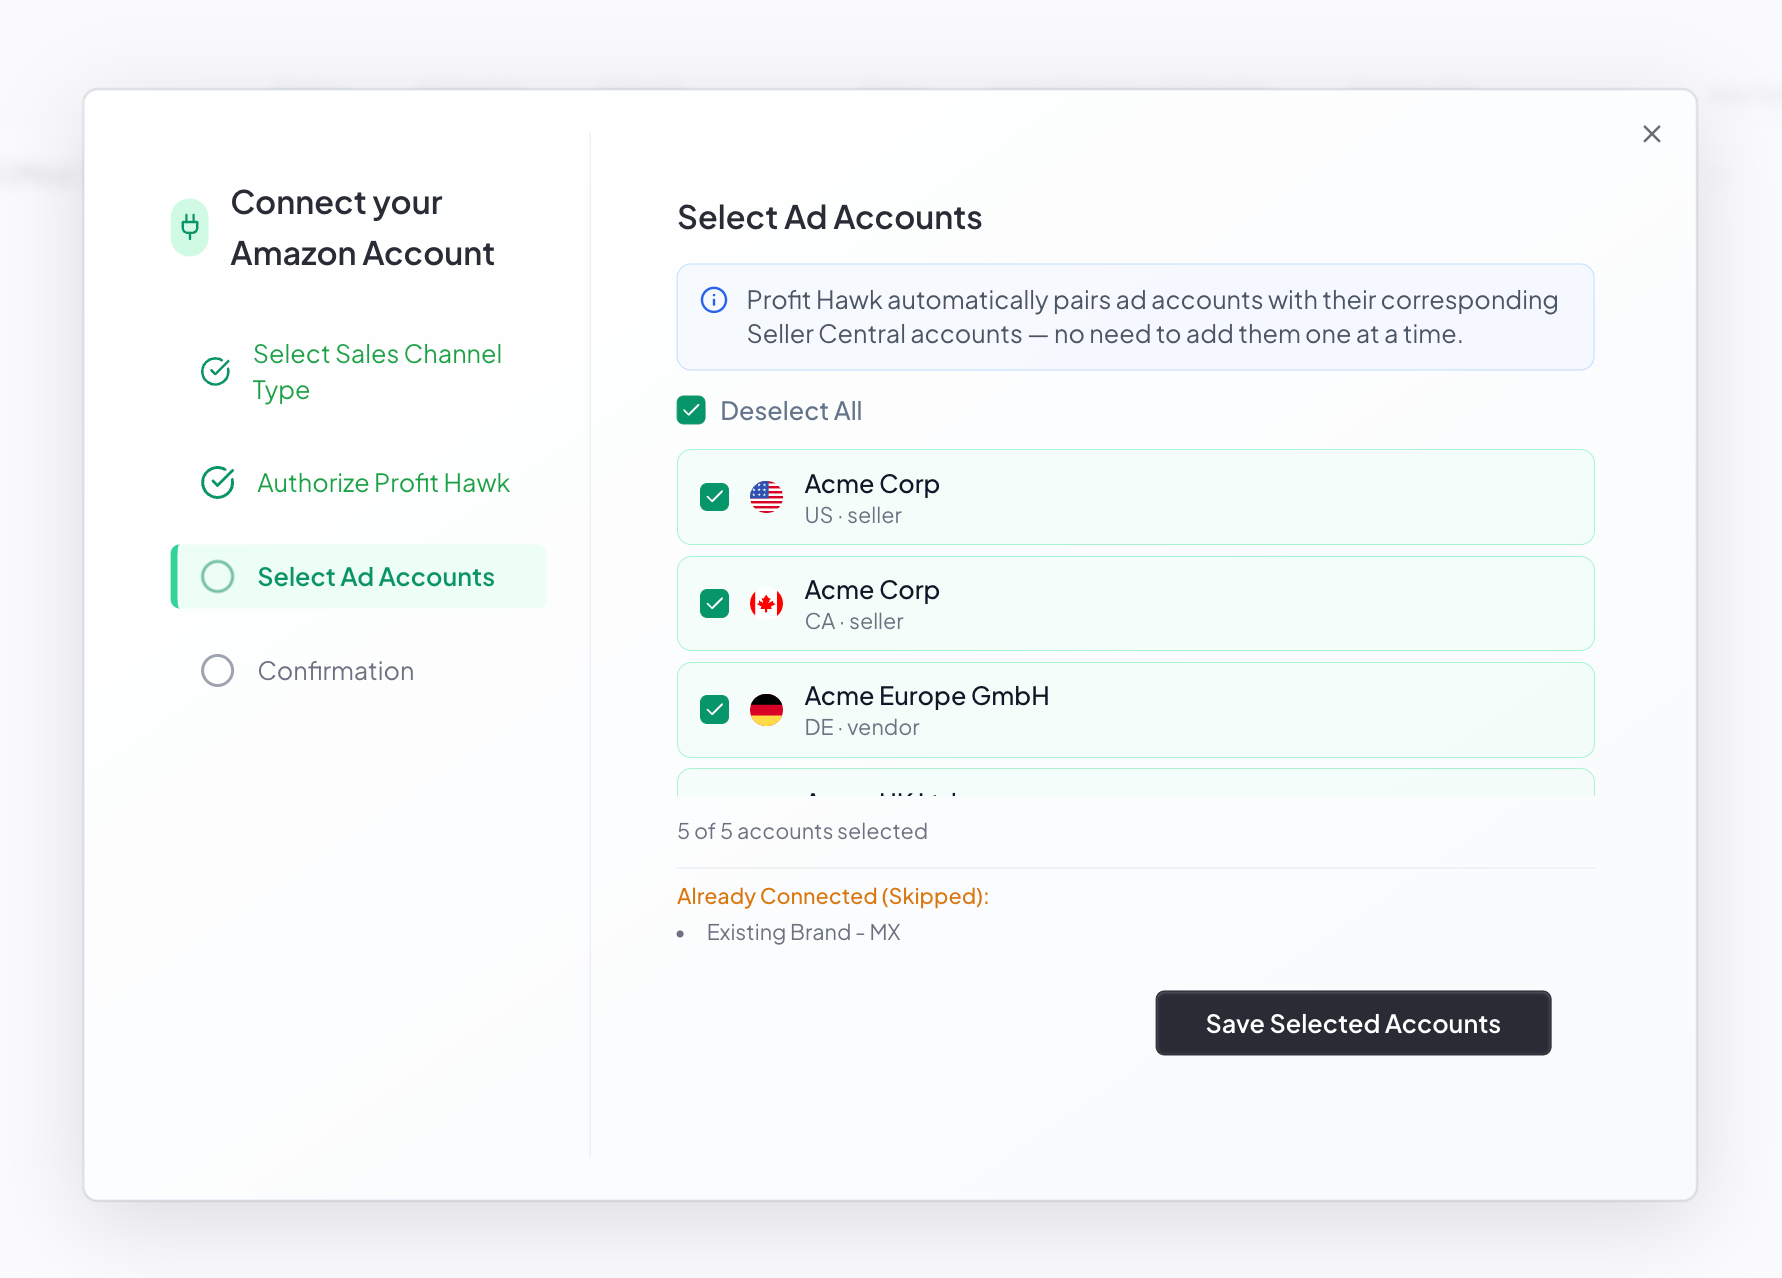Toggle the Deselect All checkbox
This screenshot has height=1278, width=1782.
(691, 410)
